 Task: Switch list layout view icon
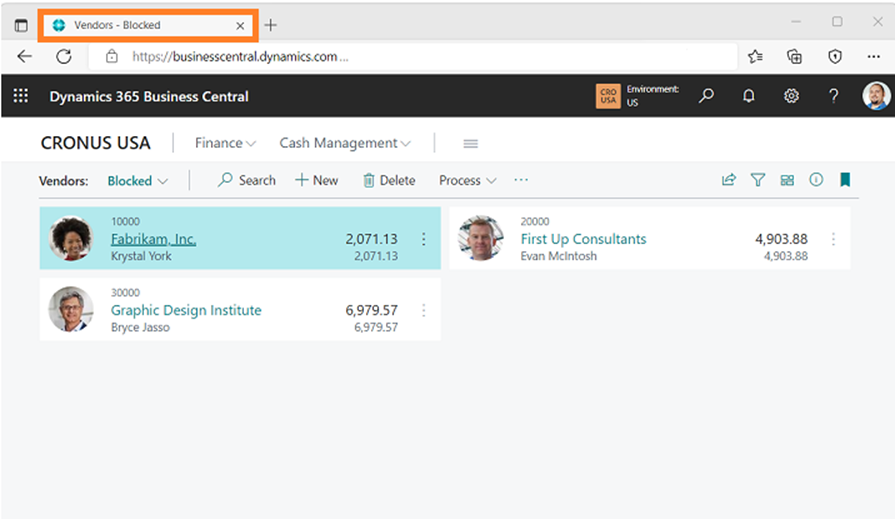(787, 180)
